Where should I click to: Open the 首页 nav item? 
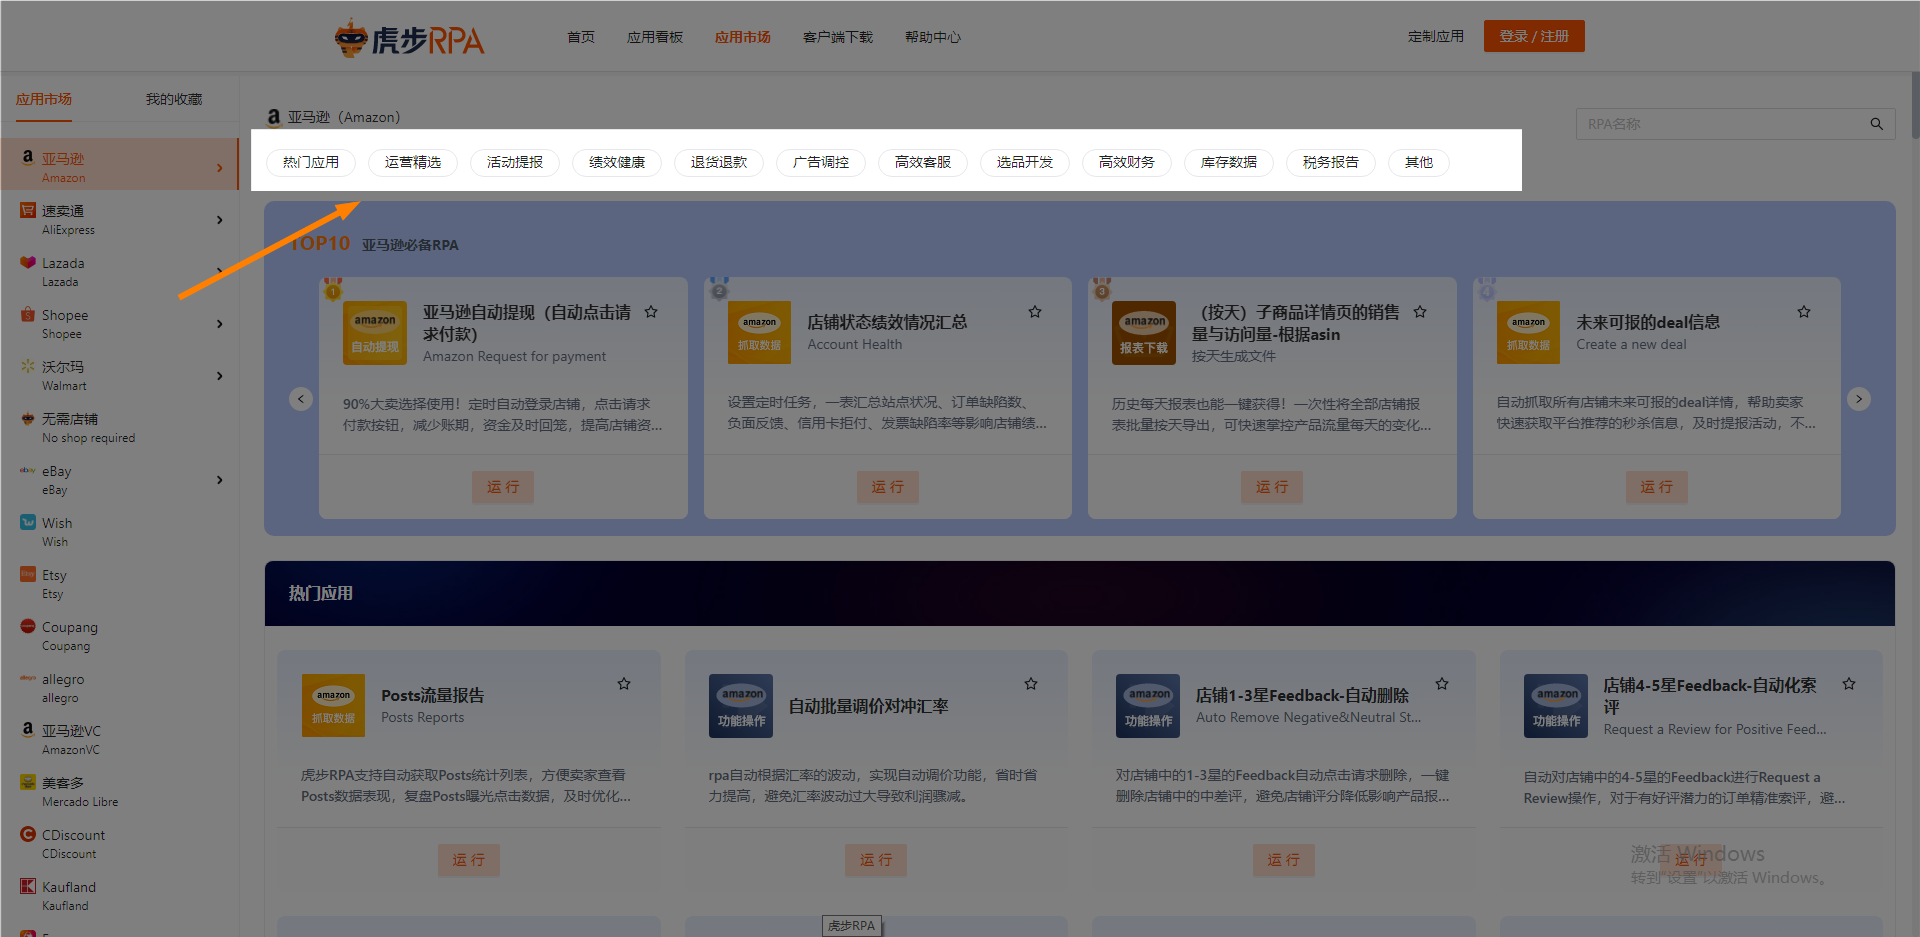(581, 37)
